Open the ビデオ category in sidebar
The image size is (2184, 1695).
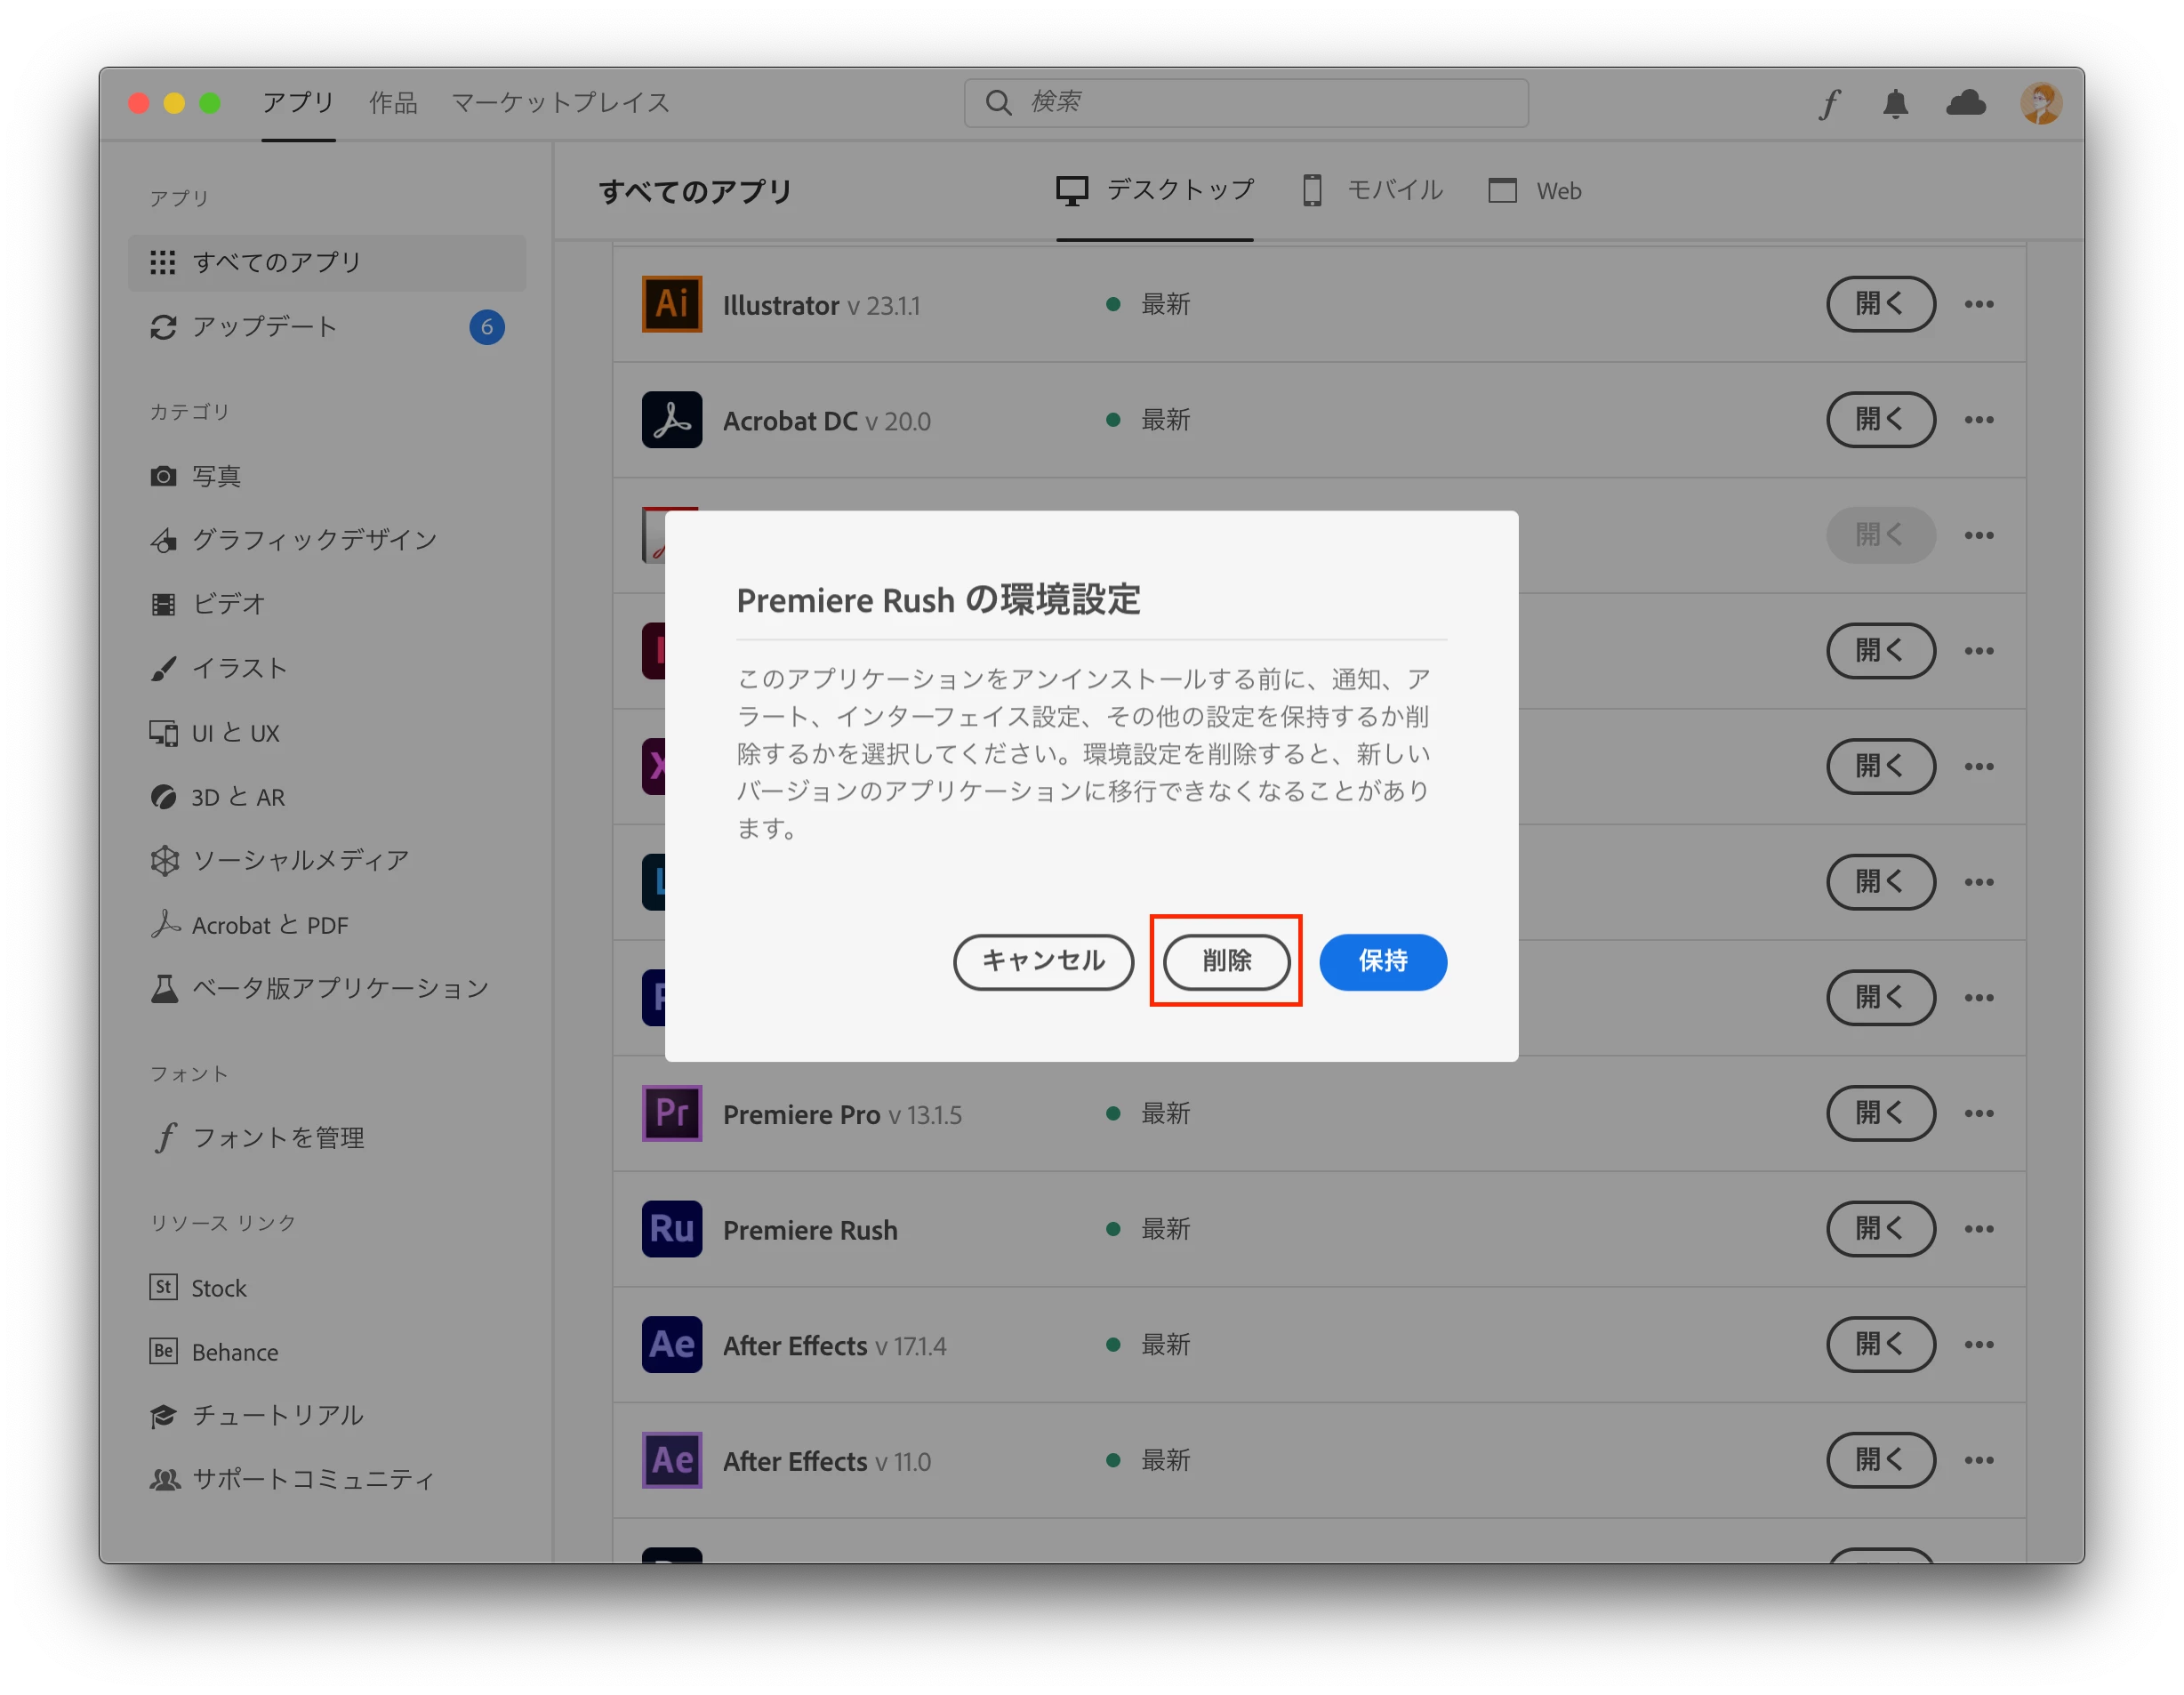(228, 604)
